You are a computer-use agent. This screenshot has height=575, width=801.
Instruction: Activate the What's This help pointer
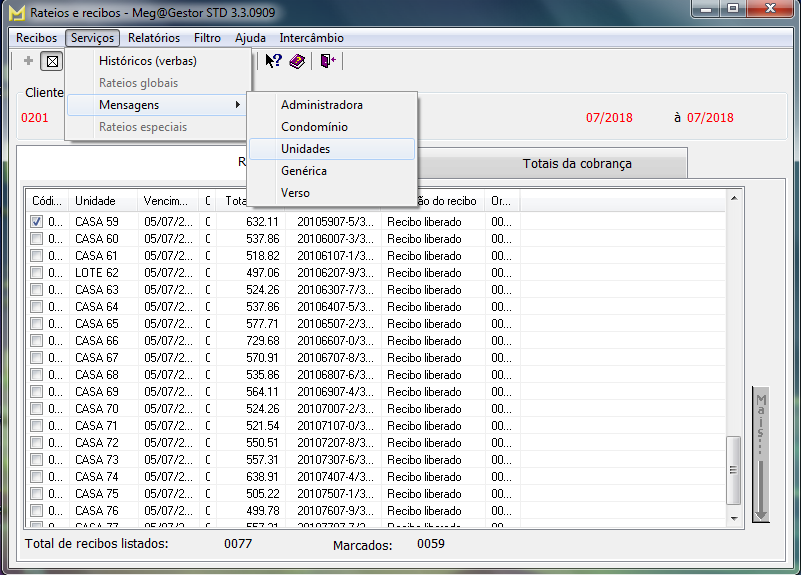tap(273, 61)
